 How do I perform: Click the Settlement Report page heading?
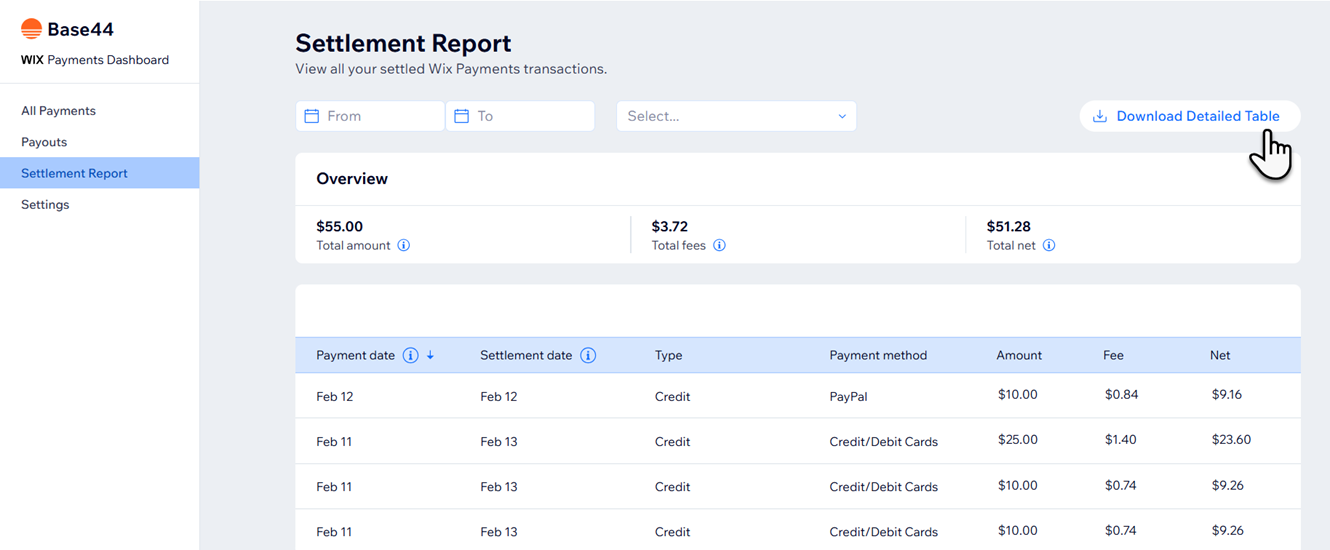click(403, 43)
